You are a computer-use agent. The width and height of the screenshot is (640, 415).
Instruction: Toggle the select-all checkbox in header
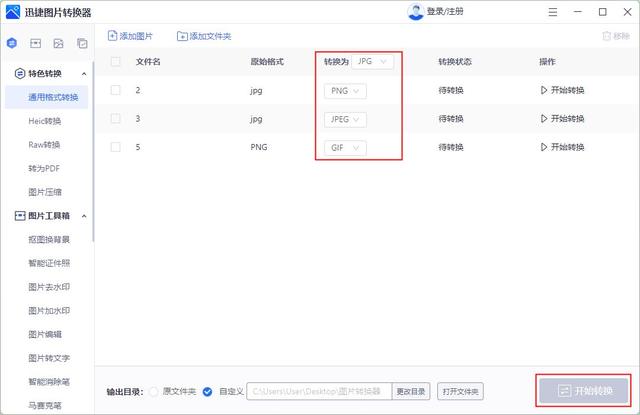[x=116, y=62]
